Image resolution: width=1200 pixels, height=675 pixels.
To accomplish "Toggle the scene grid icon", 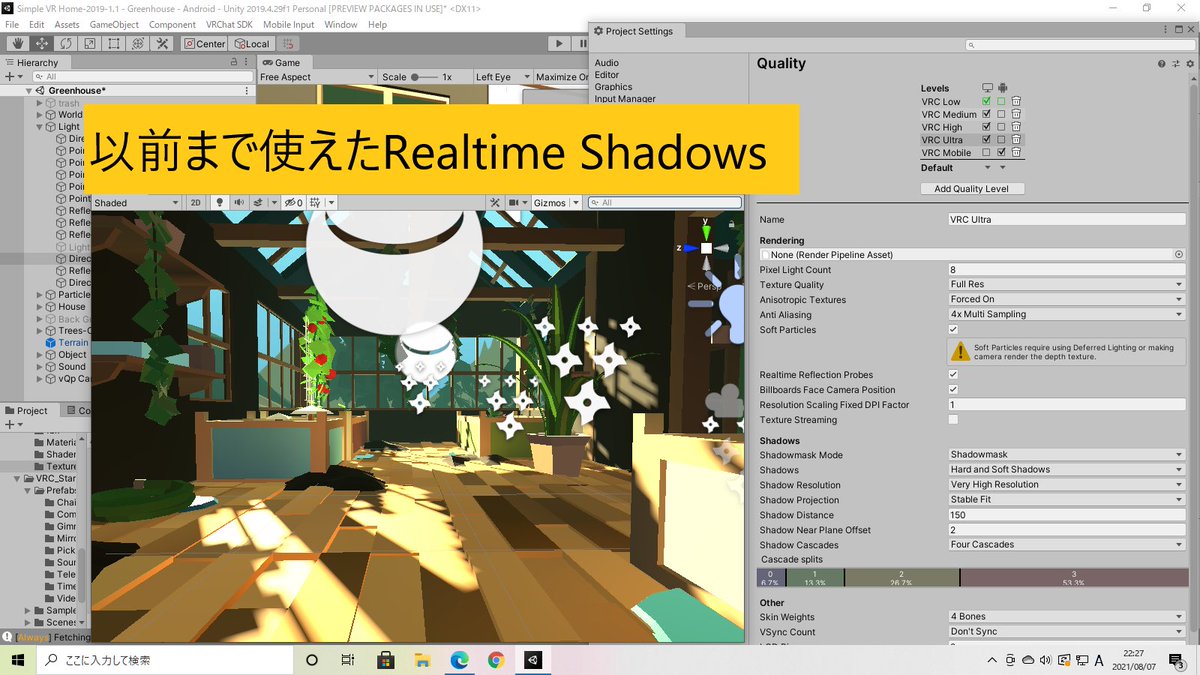I will tap(315, 202).
